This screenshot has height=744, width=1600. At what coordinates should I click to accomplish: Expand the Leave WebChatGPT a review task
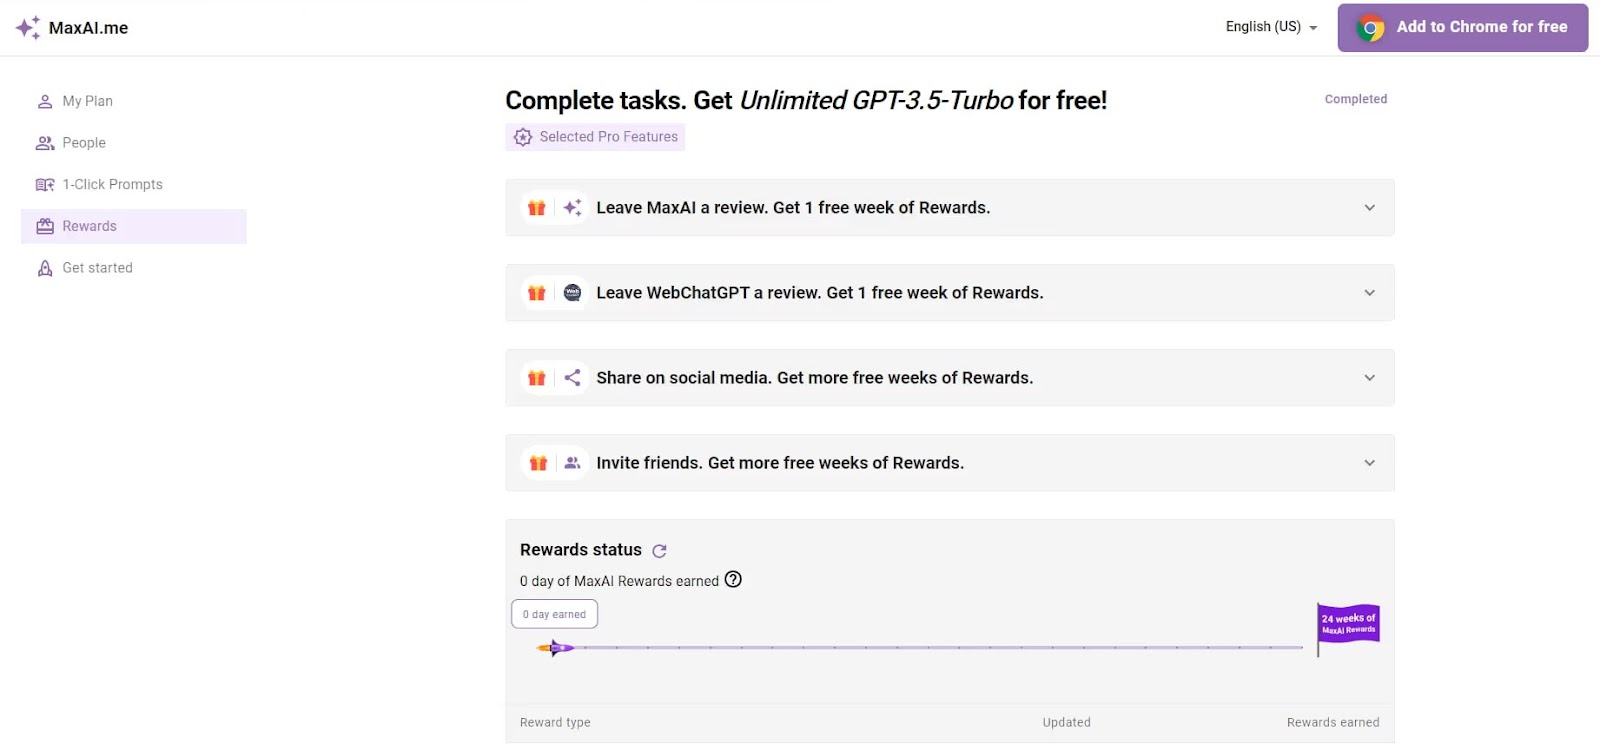(1369, 293)
